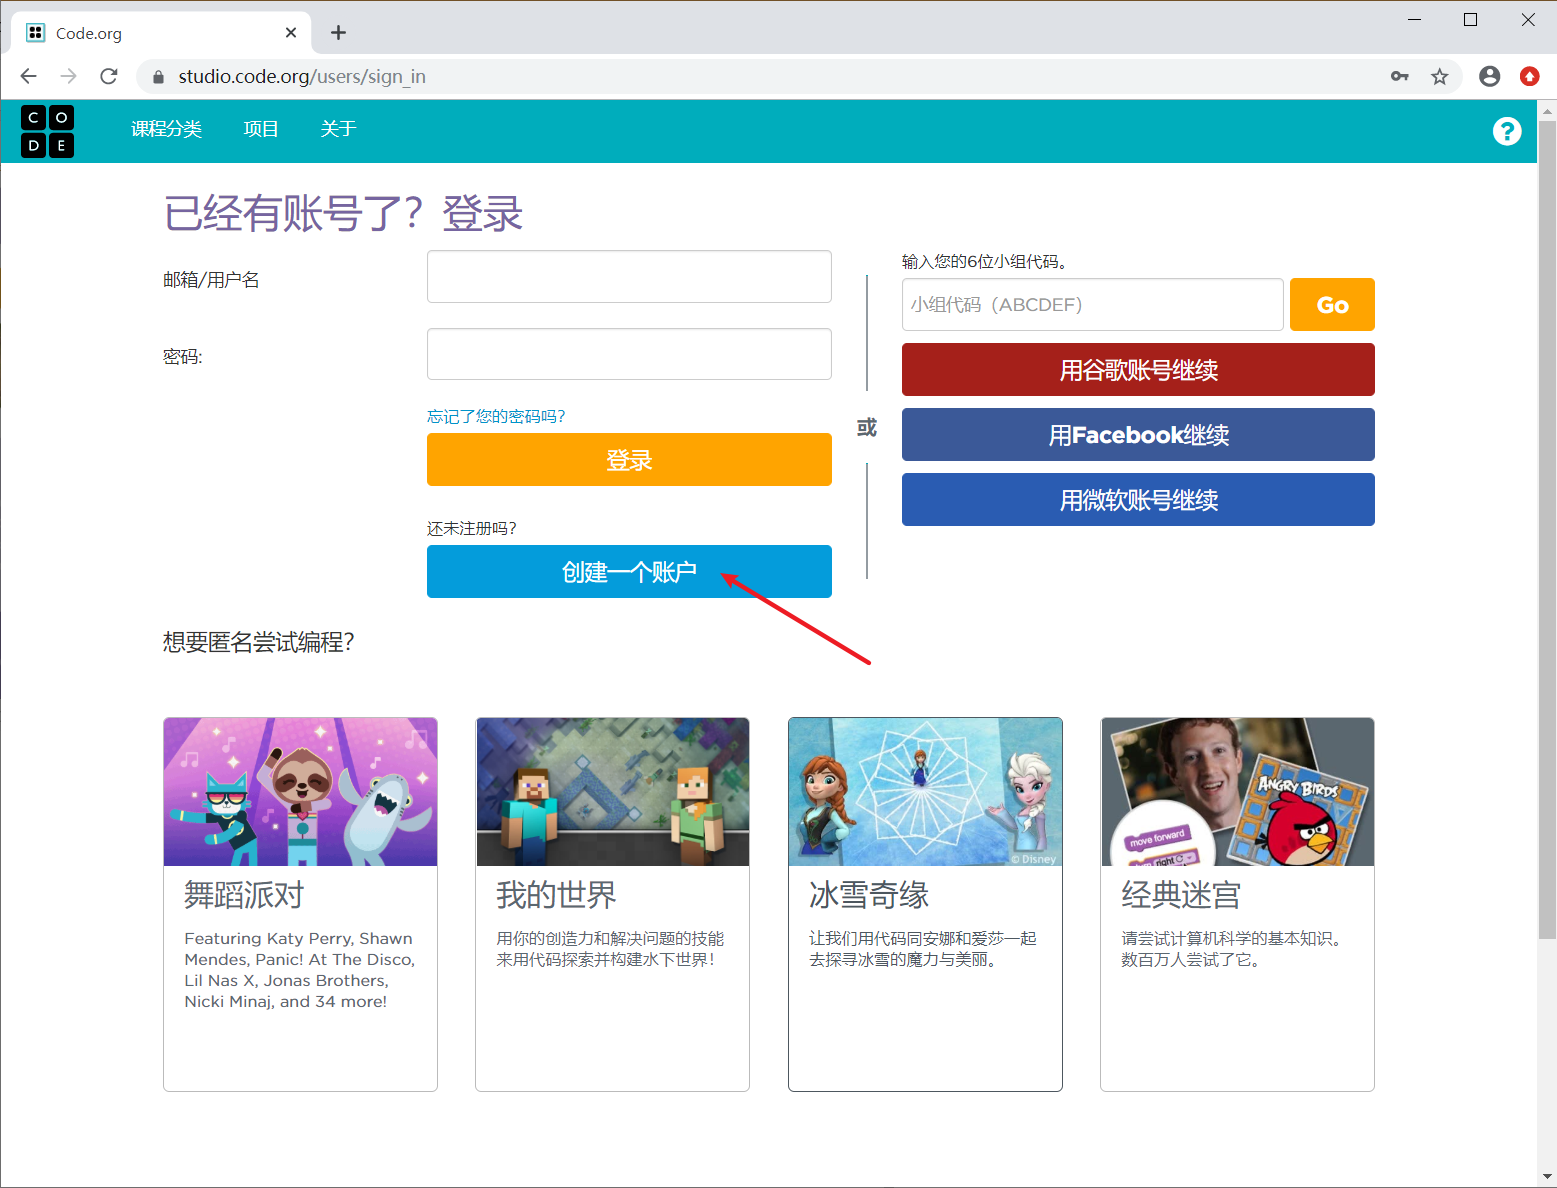Click the 让我们用代码同安娜和爱莎 description

tap(923, 949)
